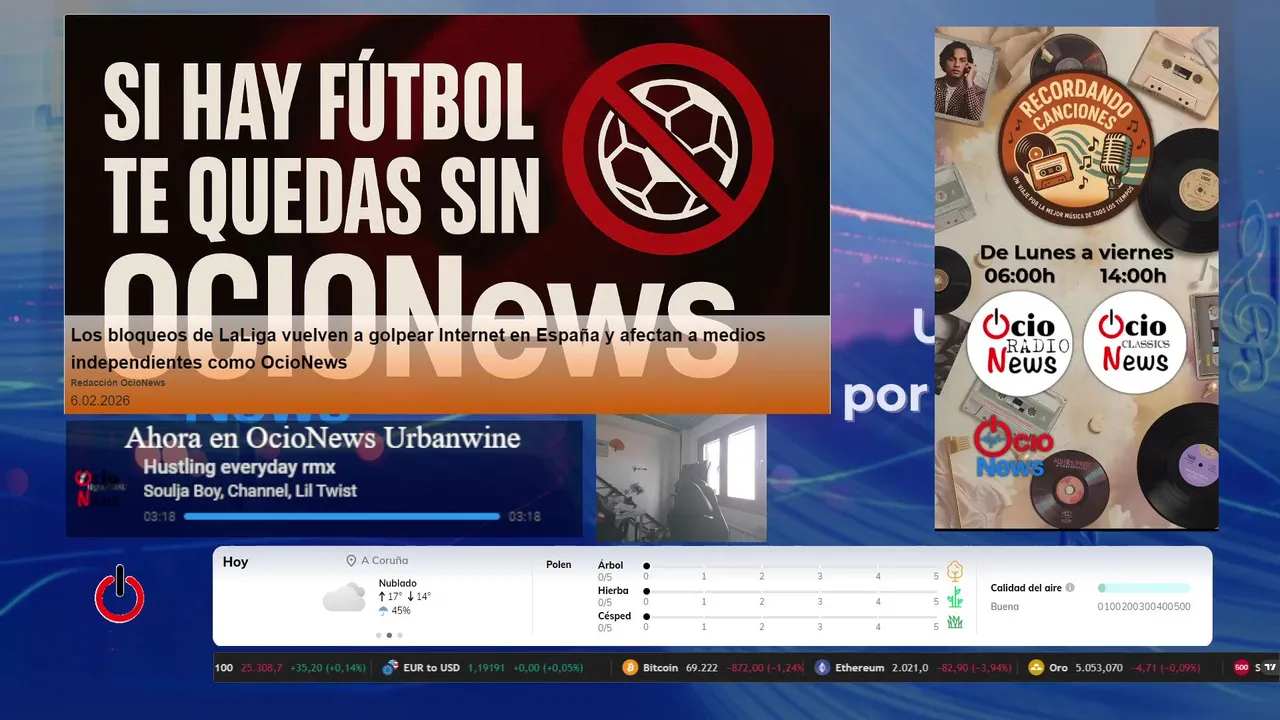Viewport: 1280px width, 720px height.
Task: Click the Buena air quality status
Action: click(1005, 607)
